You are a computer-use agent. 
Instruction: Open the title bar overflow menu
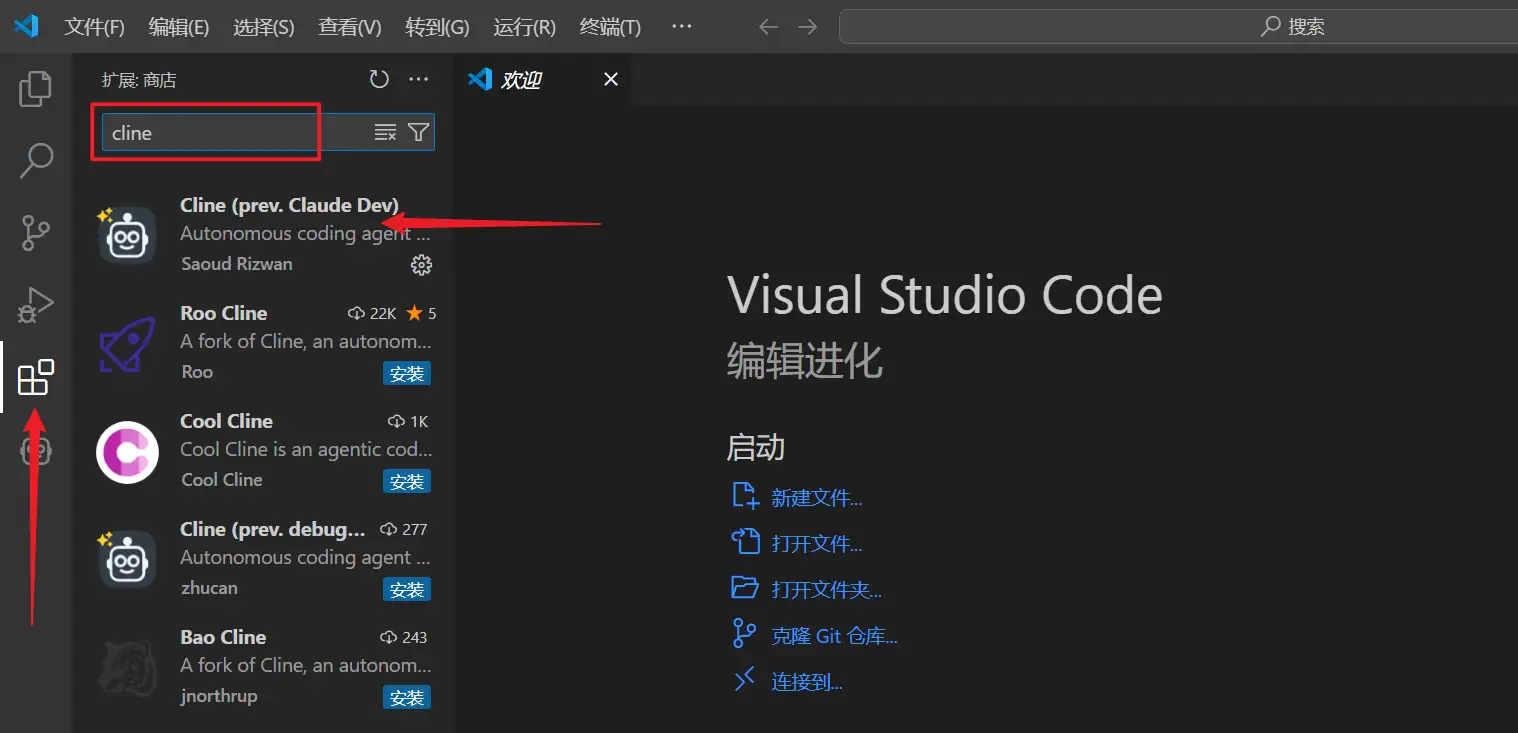(682, 27)
